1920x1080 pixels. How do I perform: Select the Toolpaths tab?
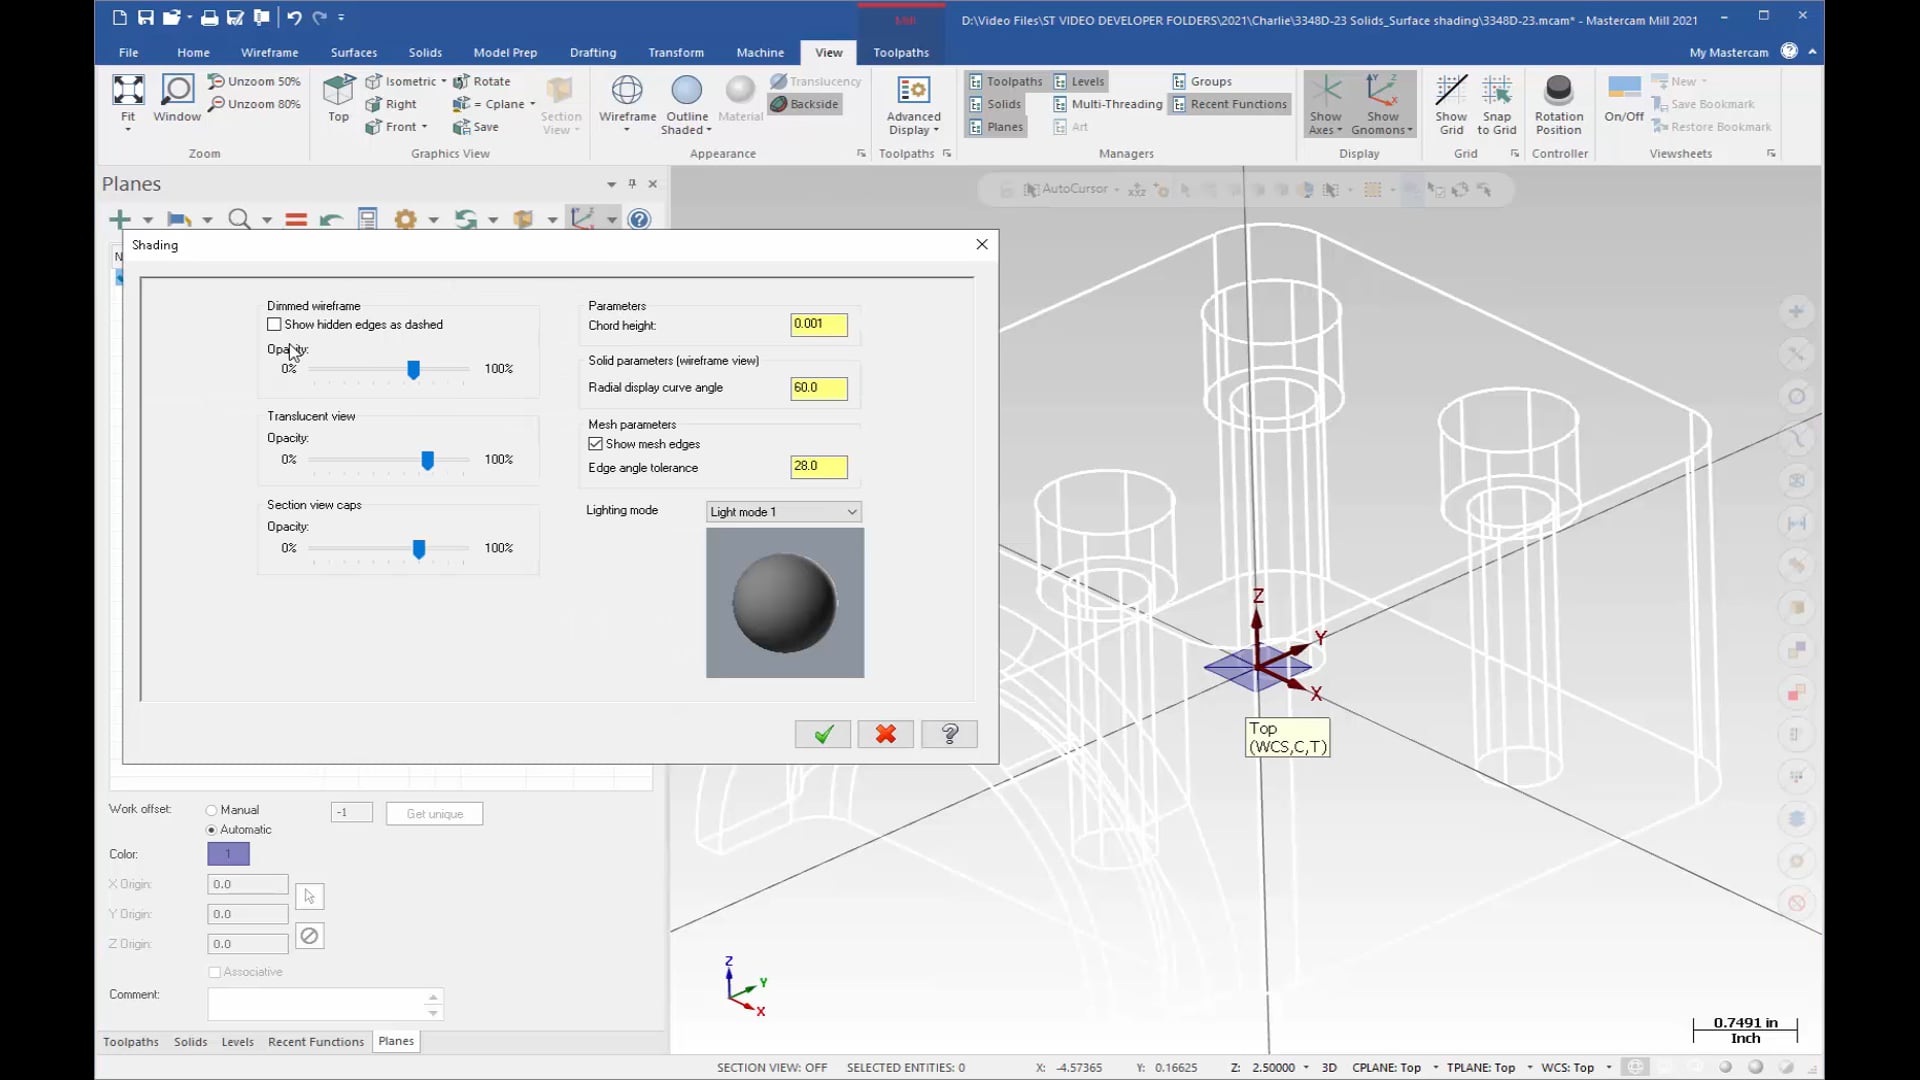[131, 1040]
